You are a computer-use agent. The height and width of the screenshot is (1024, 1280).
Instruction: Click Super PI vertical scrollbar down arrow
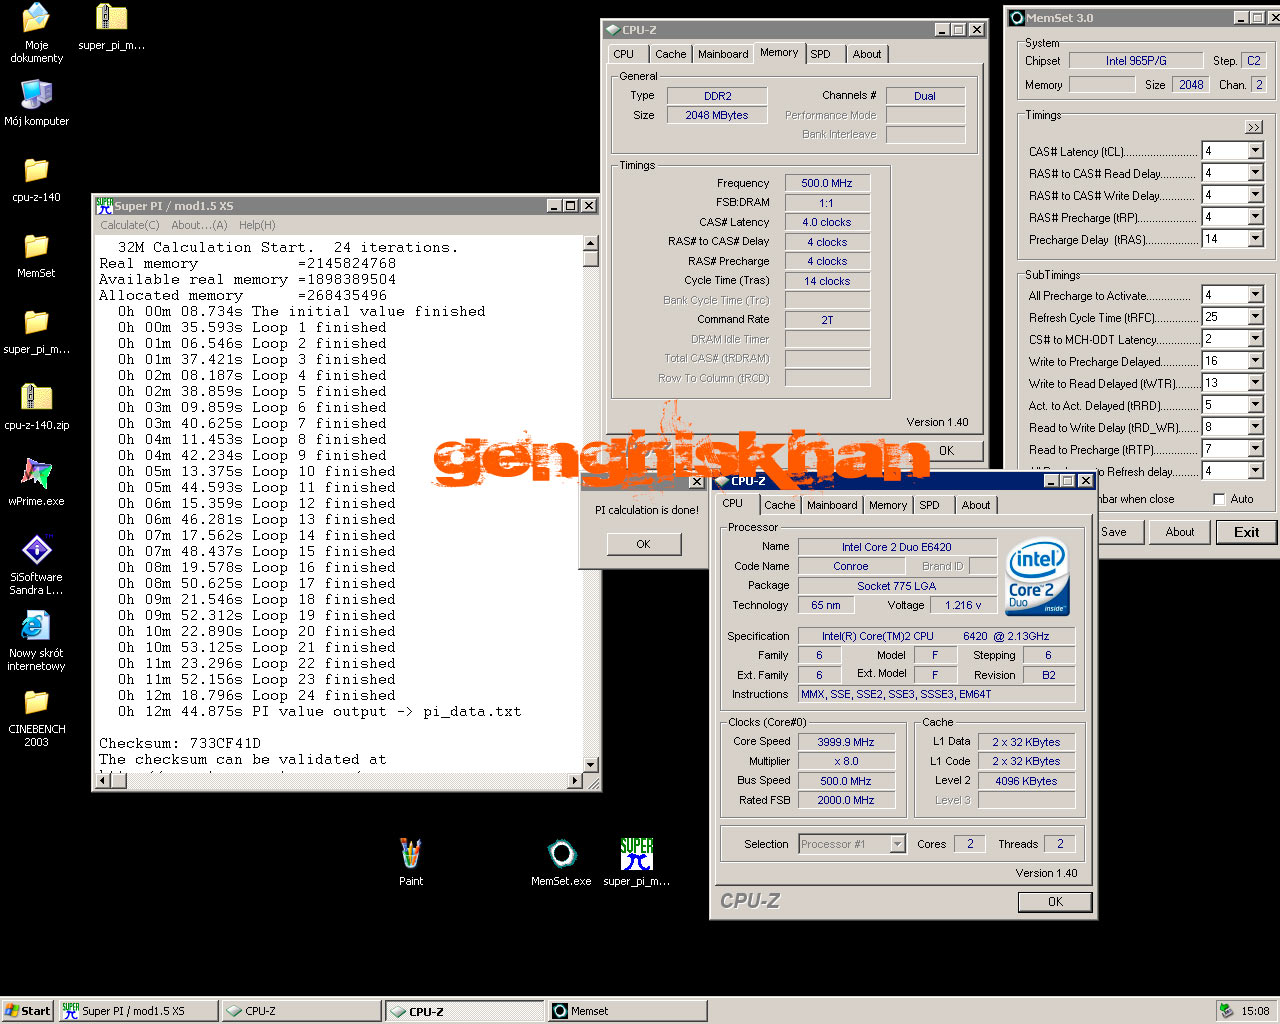tap(590, 765)
